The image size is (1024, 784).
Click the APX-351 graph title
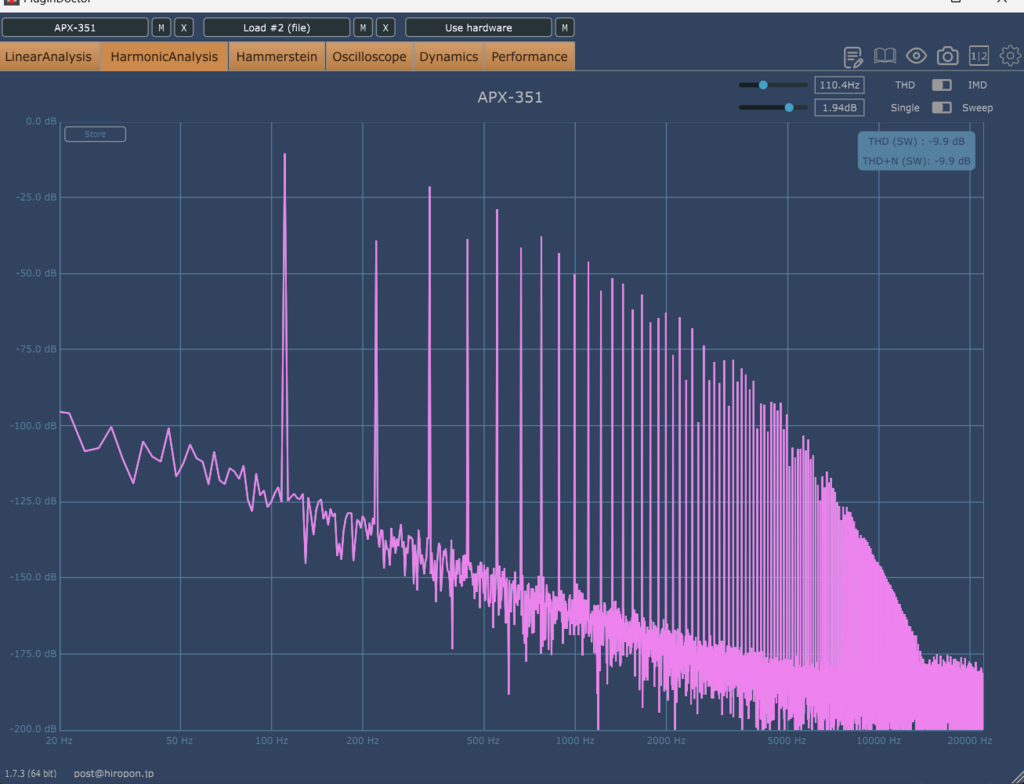point(510,97)
